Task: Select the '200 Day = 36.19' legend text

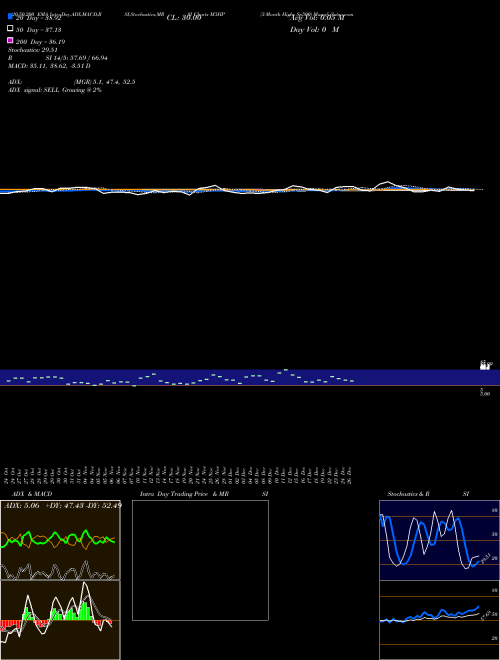Action: click(x=40, y=42)
